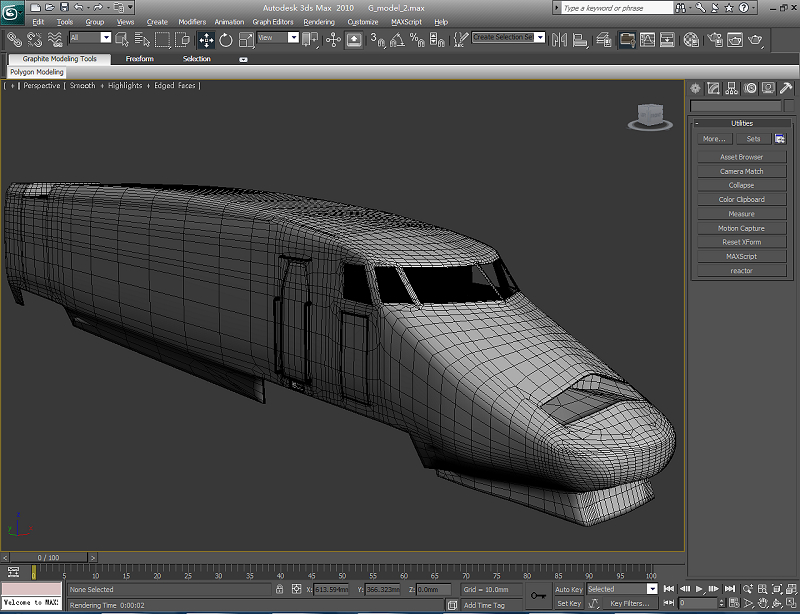Click the time slider showing 0 / 100
Image resolution: width=800 pixels, height=614 pixels.
(x=48, y=557)
